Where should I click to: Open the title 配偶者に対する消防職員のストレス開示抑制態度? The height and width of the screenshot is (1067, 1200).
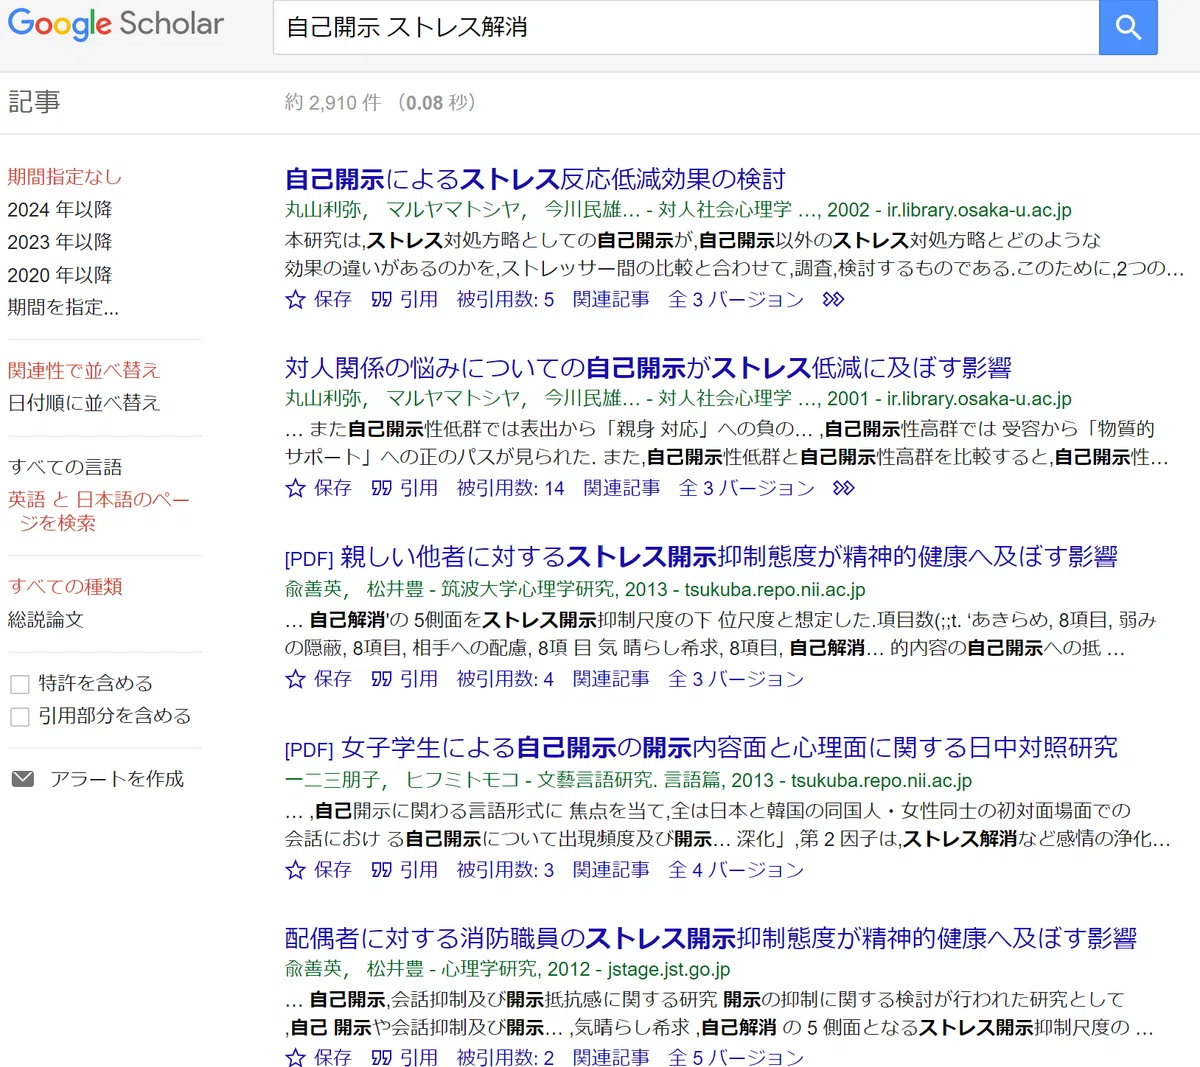point(711,939)
